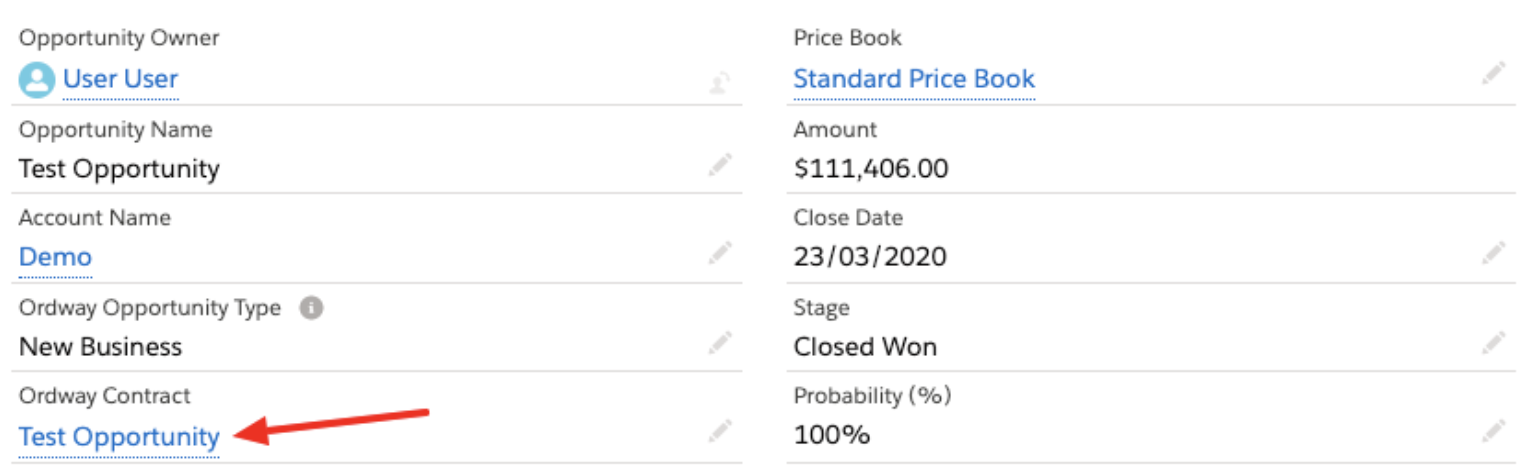Open the User User owner link
This screenshot has height=475, width=1535.
tap(121, 79)
